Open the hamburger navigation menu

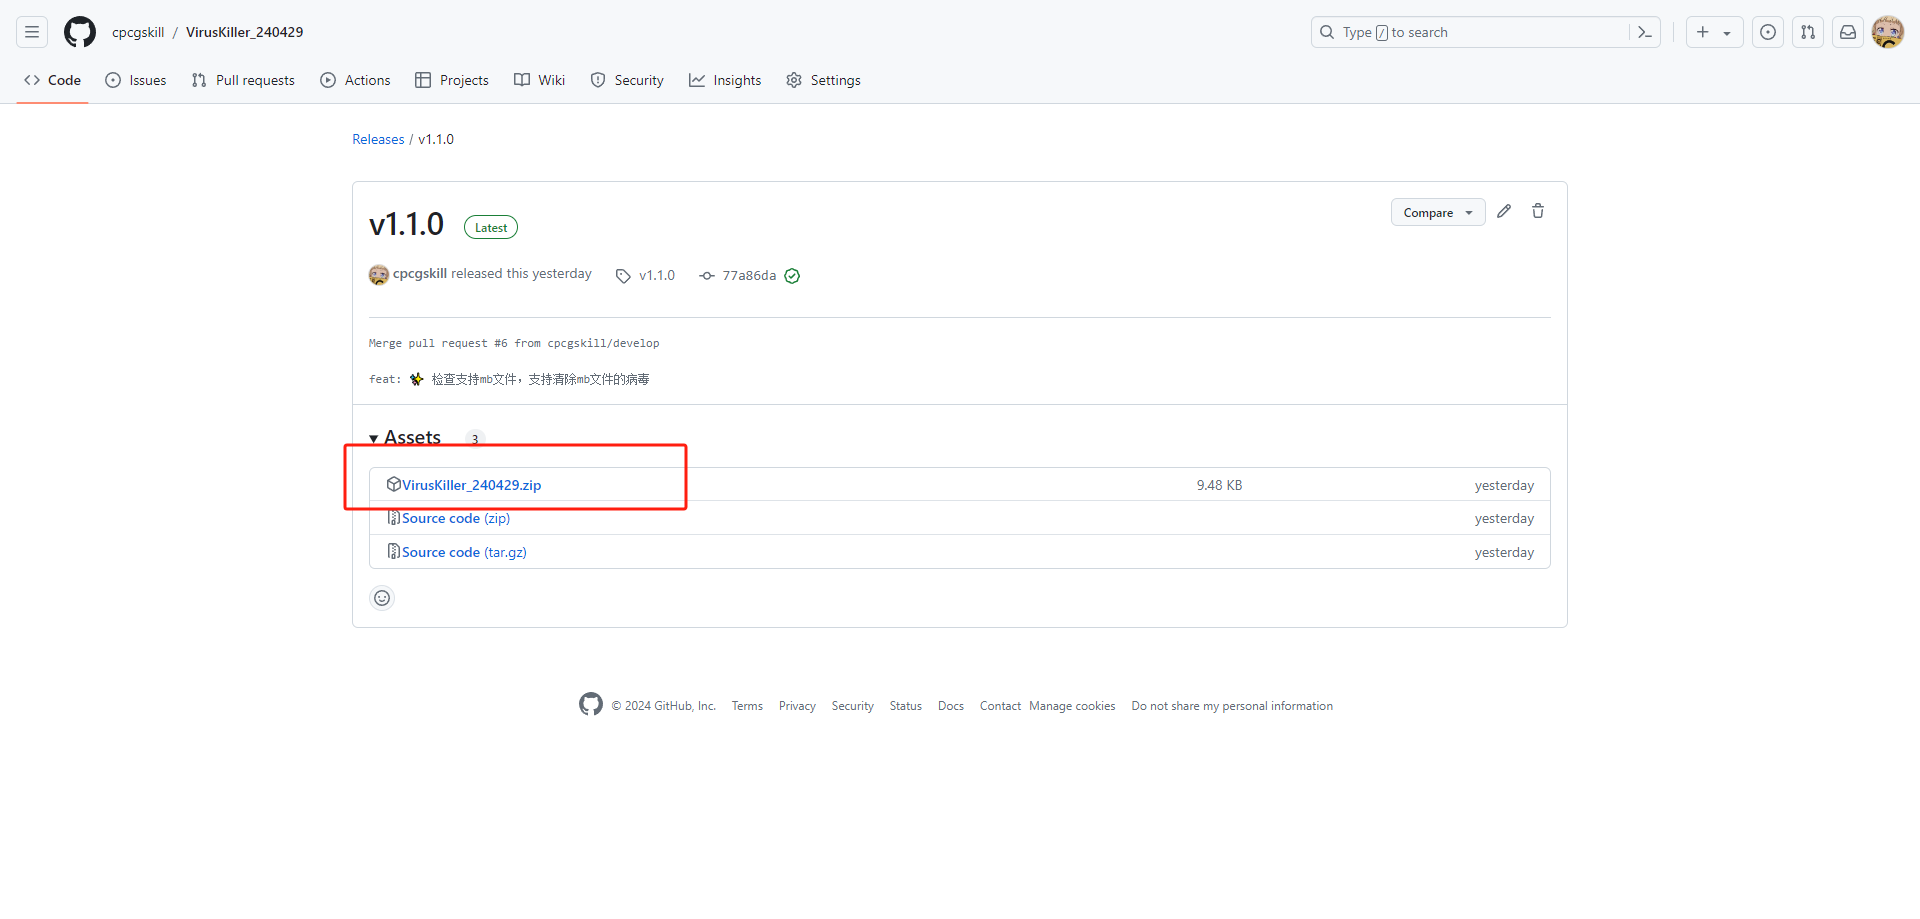click(32, 32)
